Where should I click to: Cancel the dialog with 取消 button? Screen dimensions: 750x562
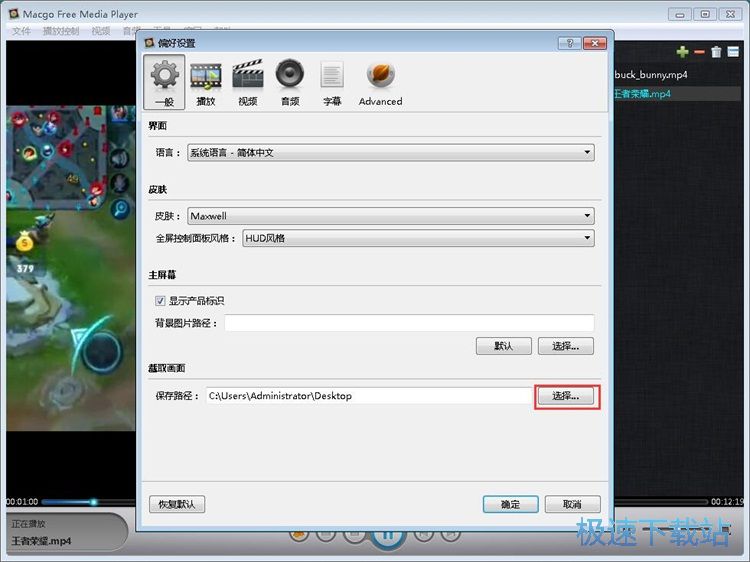tap(572, 504)
